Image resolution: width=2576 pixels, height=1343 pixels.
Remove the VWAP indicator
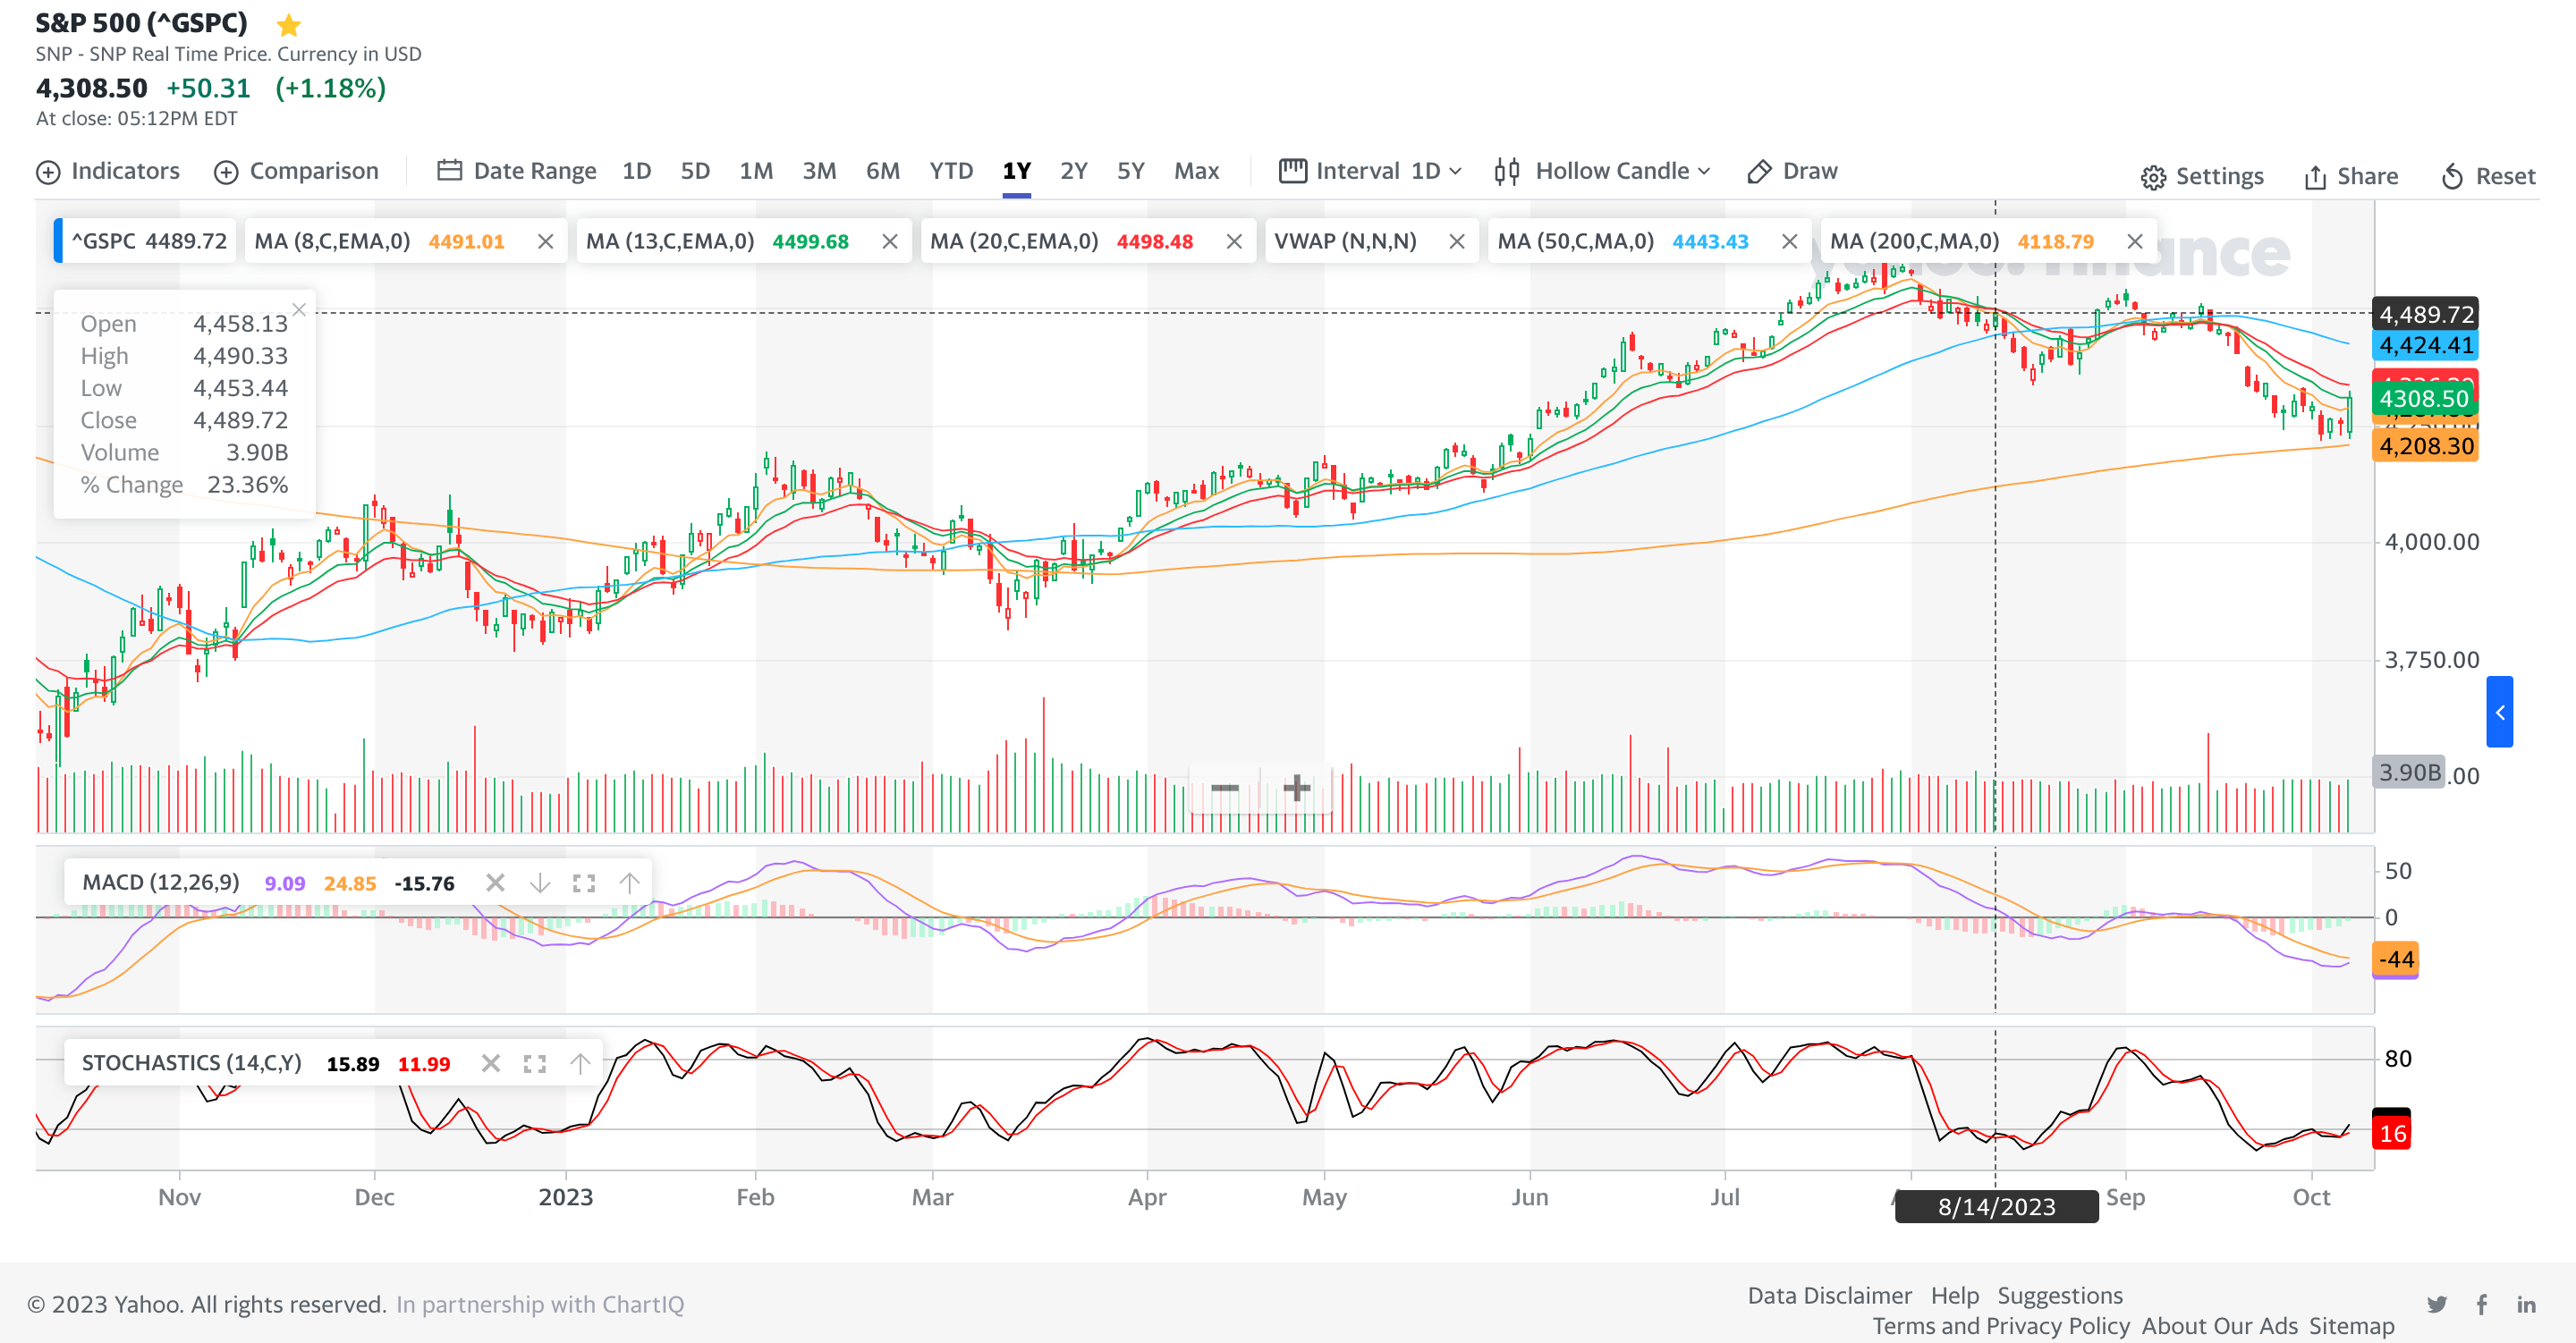point(1456,241)
